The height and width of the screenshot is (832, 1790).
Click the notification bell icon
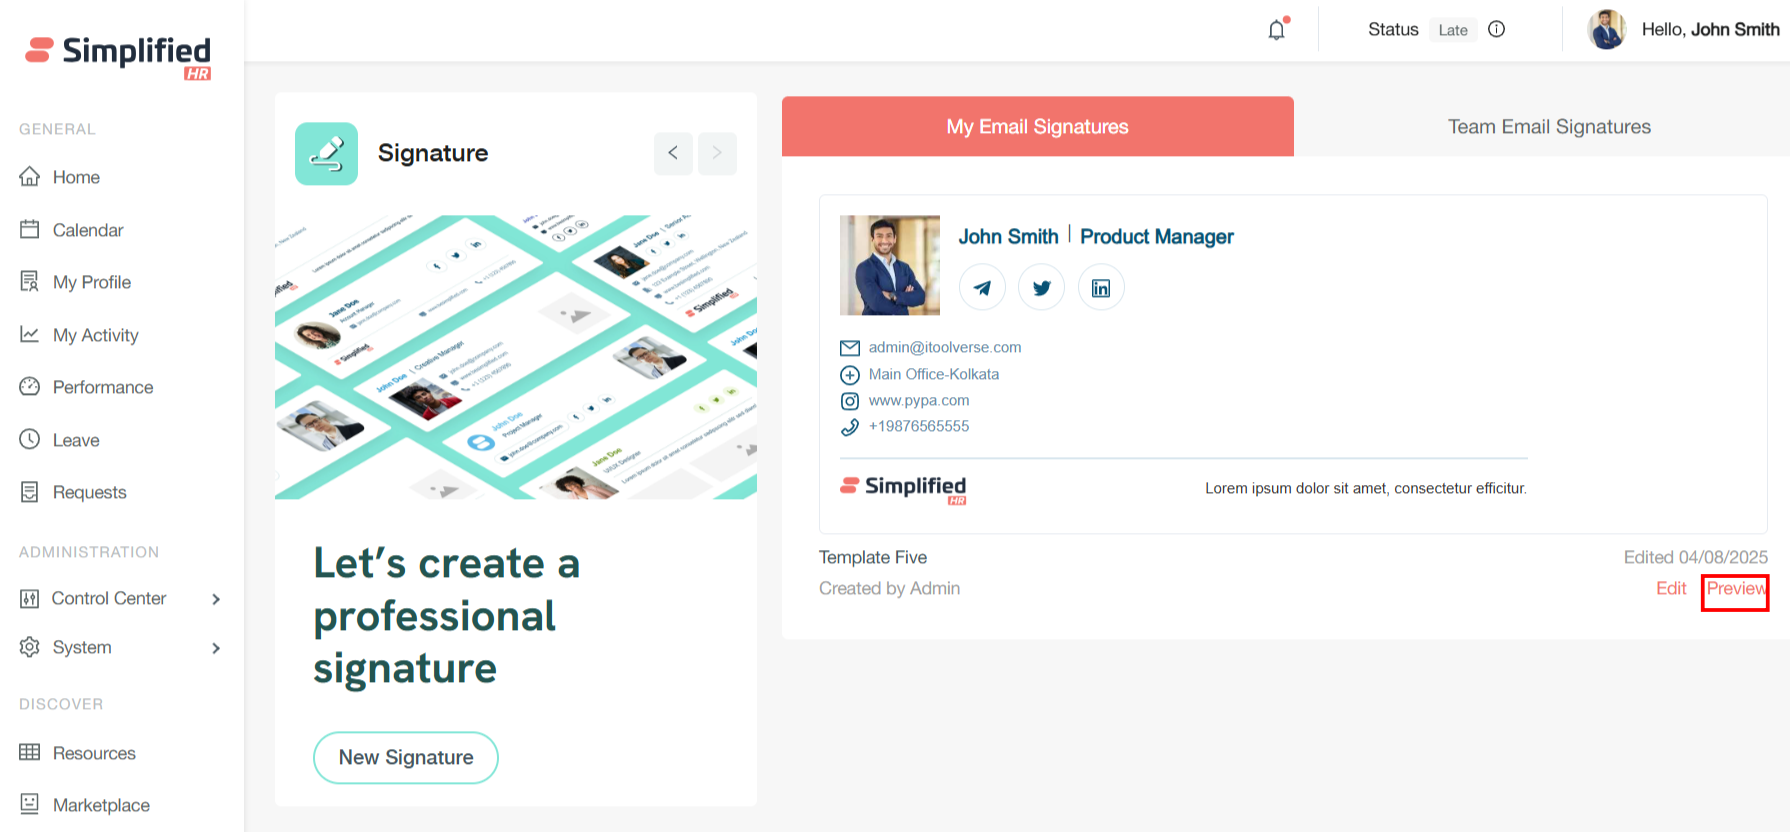[1276, 30]
